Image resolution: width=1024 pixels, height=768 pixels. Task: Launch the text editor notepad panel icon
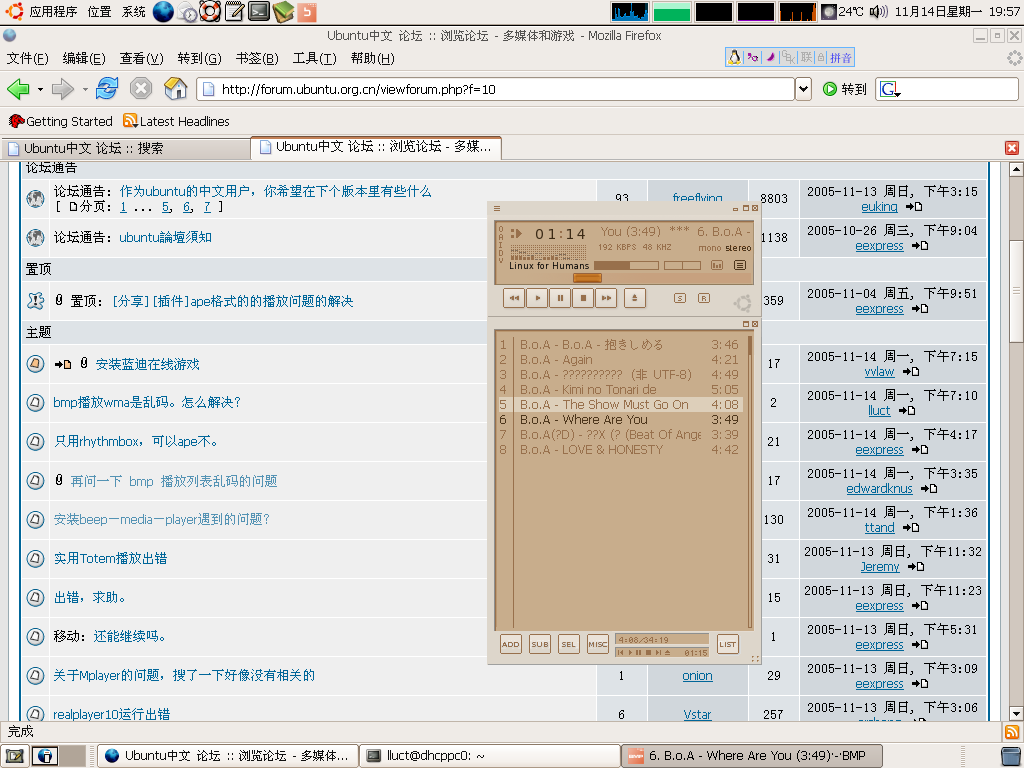click(x=234, y=11)
